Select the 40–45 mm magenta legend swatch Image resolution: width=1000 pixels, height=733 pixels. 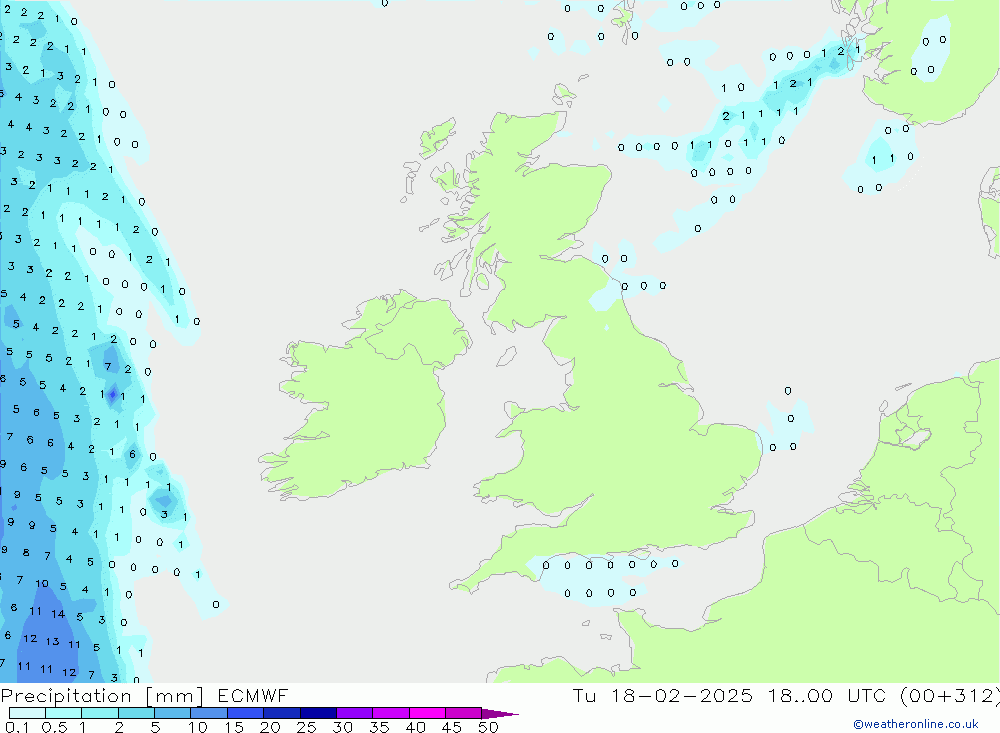click(427, 713)
